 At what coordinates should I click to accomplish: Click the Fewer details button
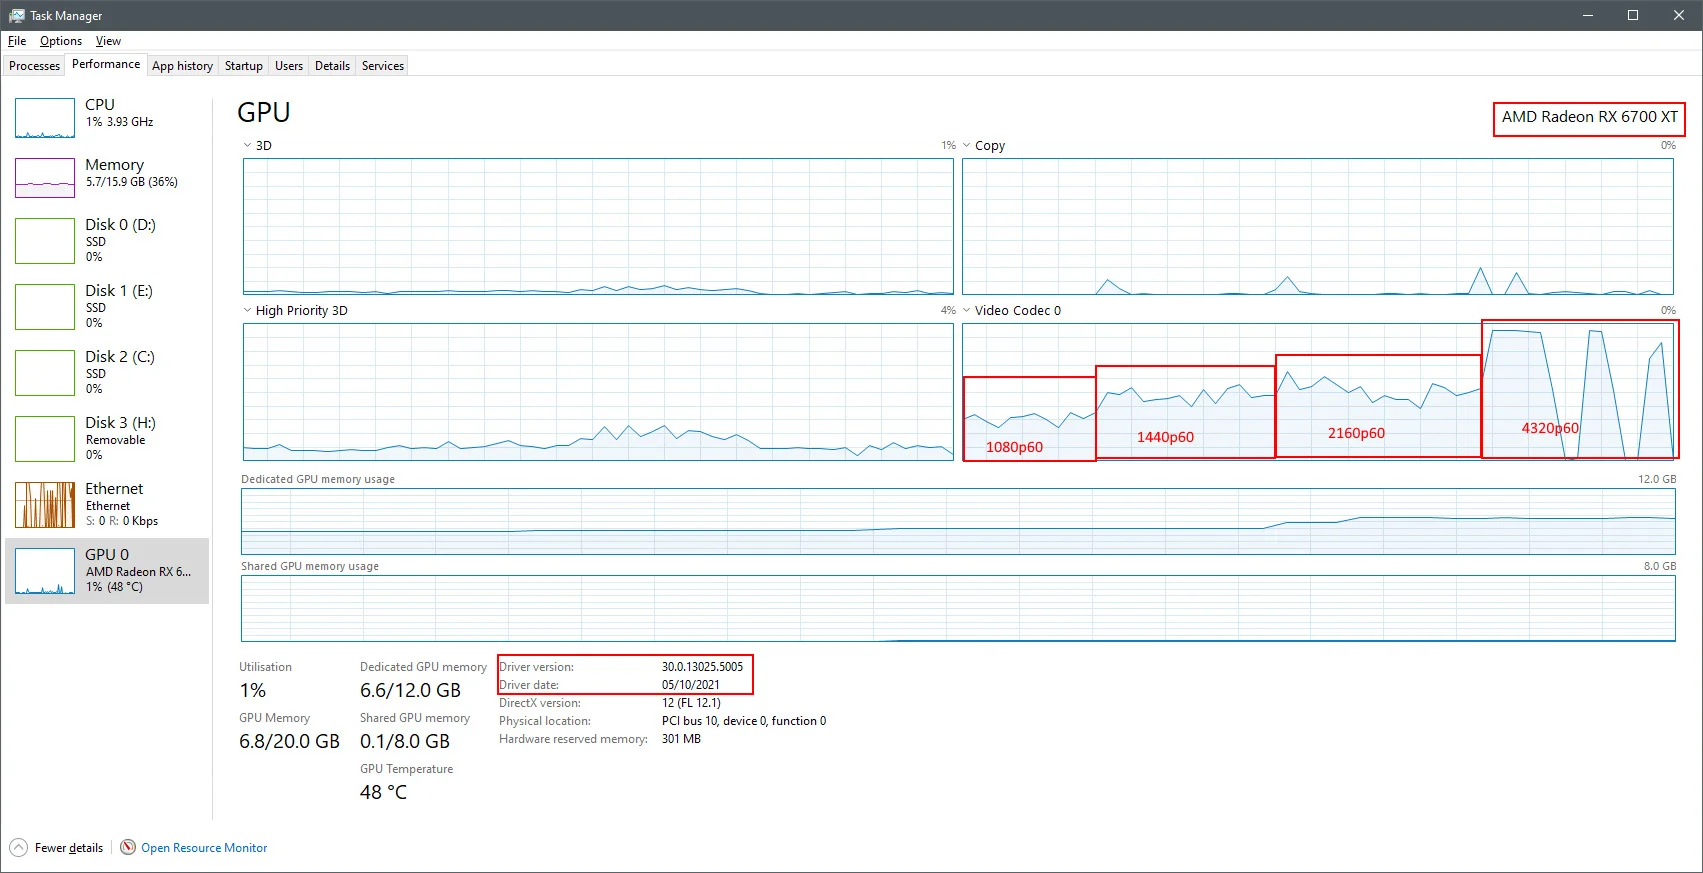[x=57, y=848]
